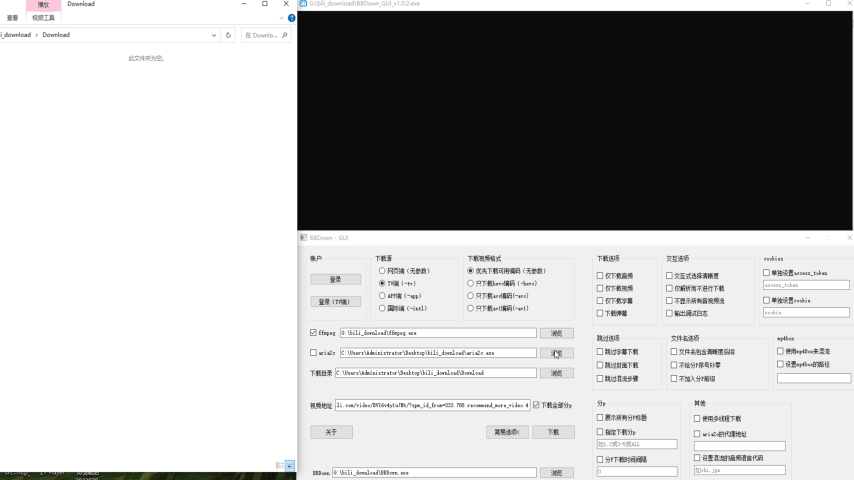Open the 视频工具 ribbon tab

tap(44, 18)
